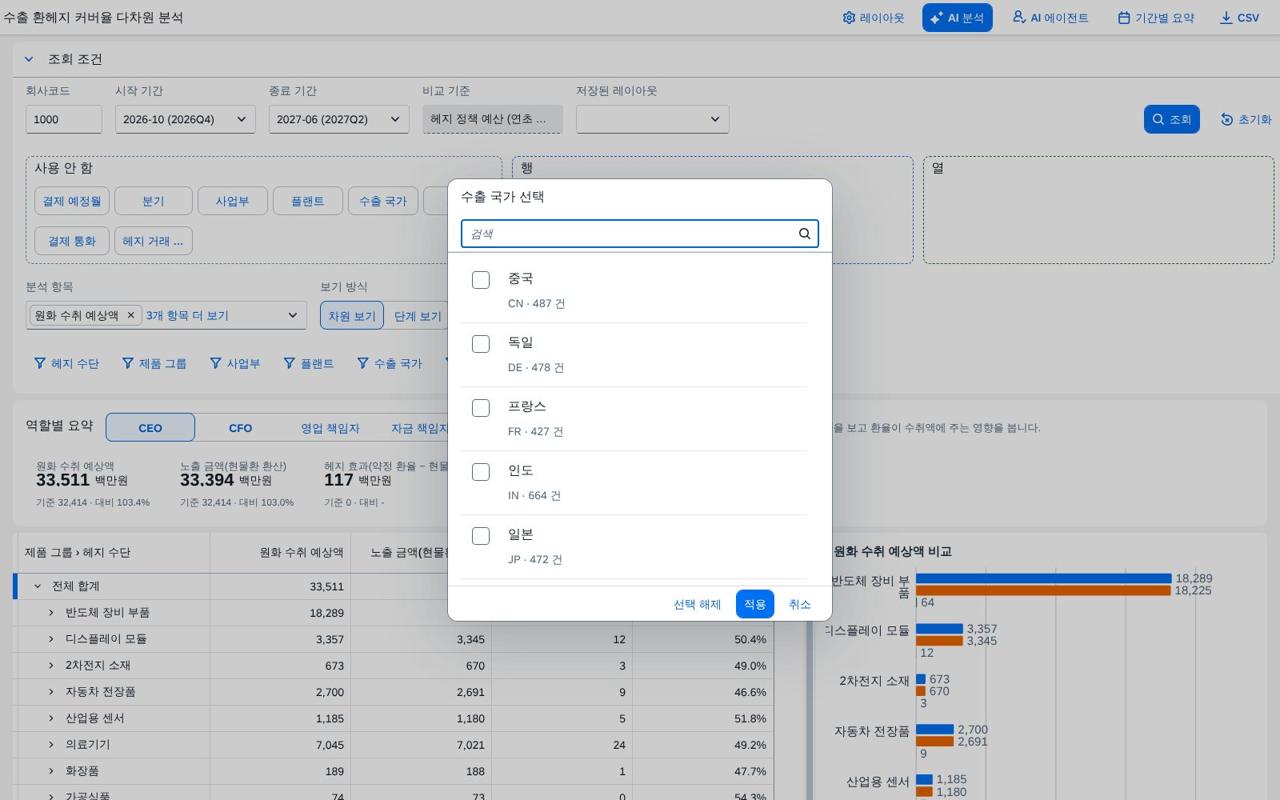Open the 헤지 수단 filter
The image size is (1280, 800).
coord(67,363)
